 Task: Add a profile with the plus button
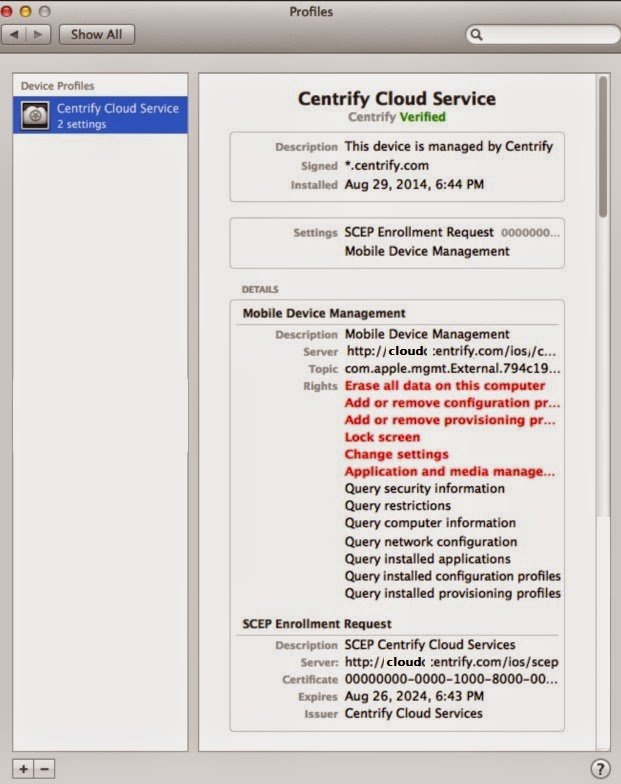coord(23,768)
